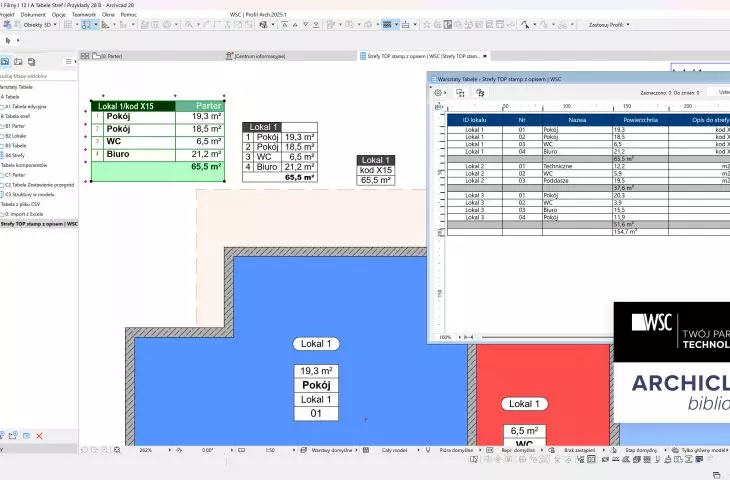Click the fit-width icon in schedule window
Image resolution: width=730 pixels, height=480 pixels.
469,337
